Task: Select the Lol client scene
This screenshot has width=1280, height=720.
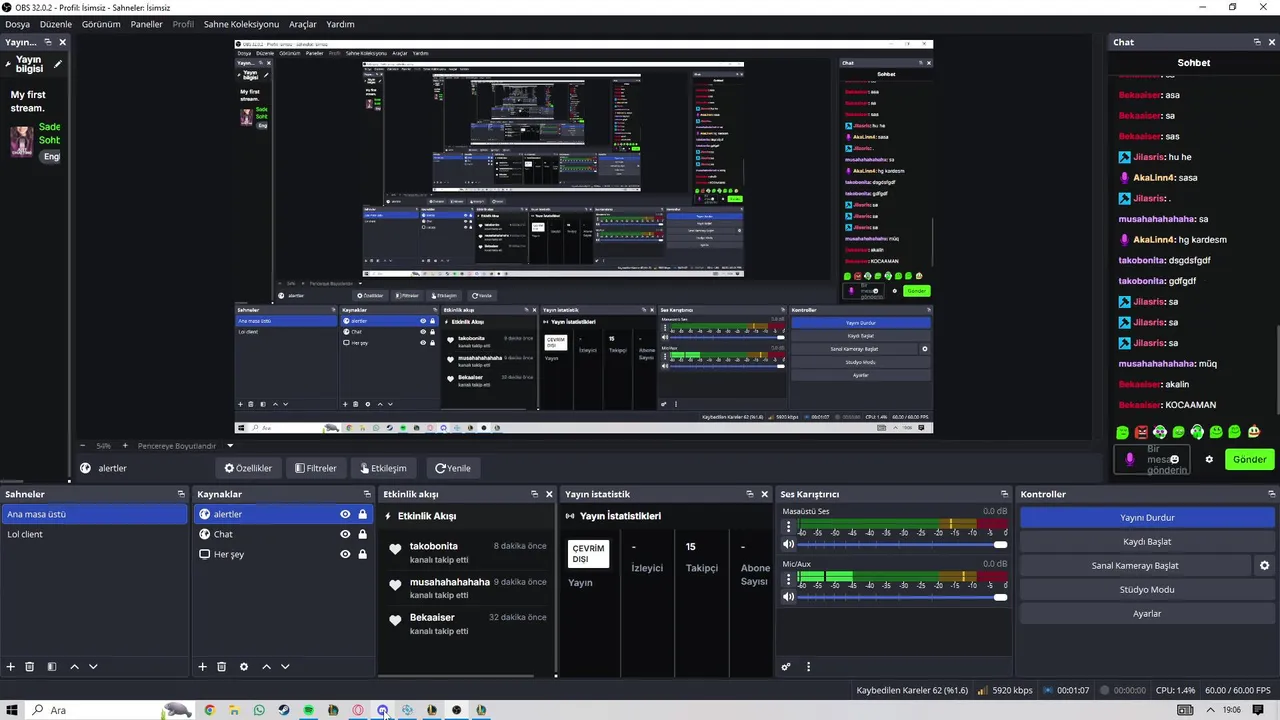Action: [94, 534]
